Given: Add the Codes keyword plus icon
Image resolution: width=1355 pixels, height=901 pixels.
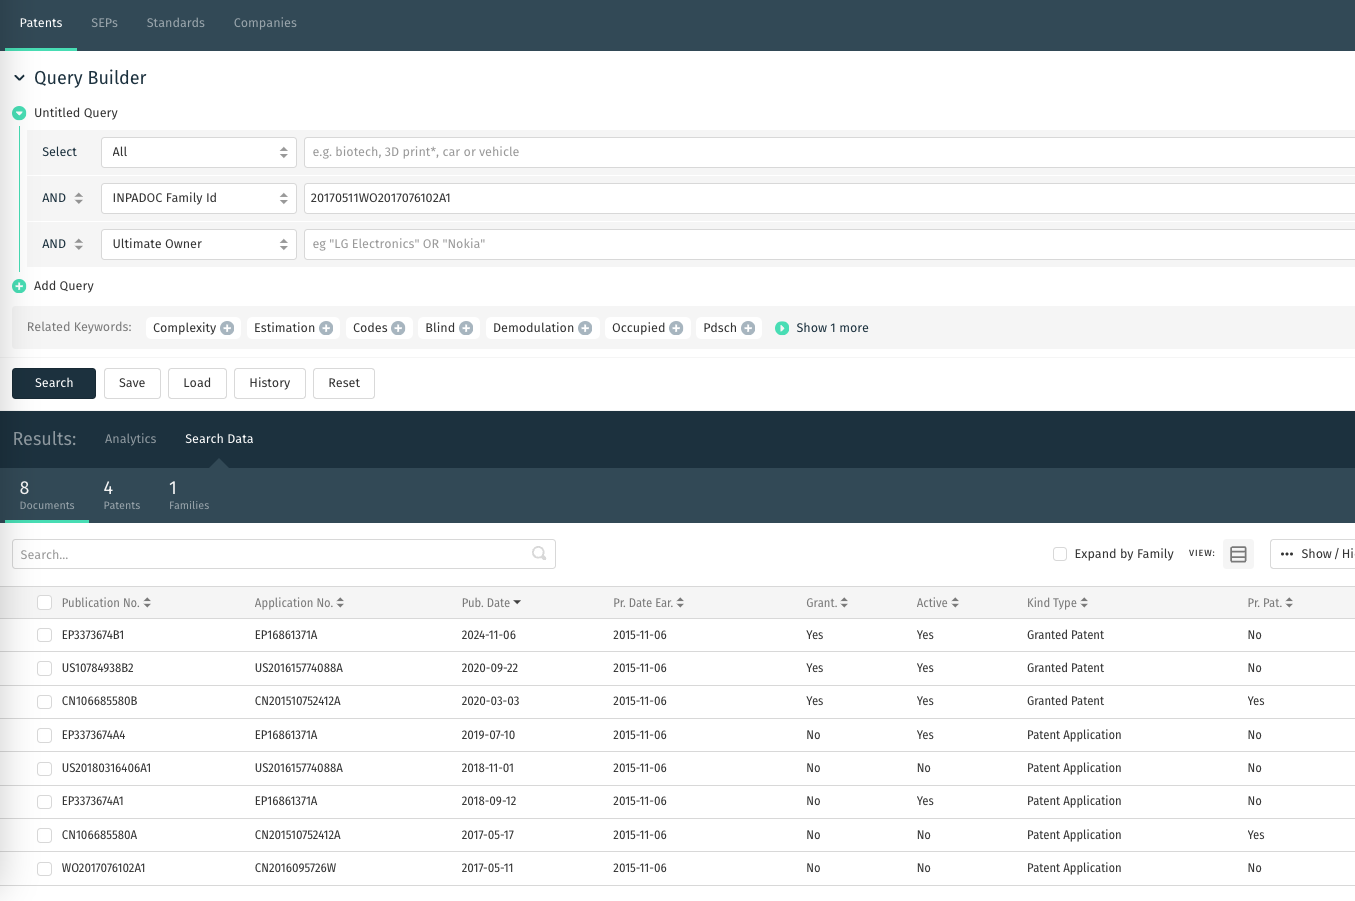Looking at the screenshot, I should [398, 328].
